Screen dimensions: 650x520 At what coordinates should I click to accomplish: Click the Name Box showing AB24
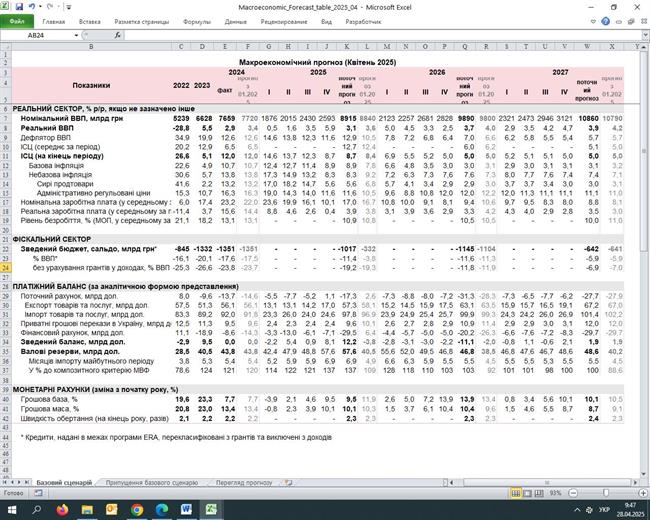(36, 35)
